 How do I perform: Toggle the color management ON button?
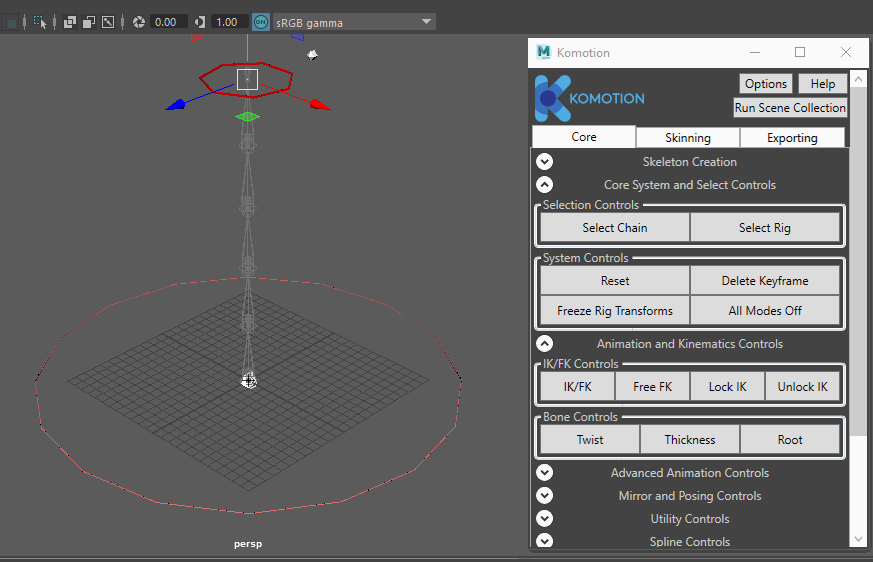pyautogui.click(x=261, y=22)
